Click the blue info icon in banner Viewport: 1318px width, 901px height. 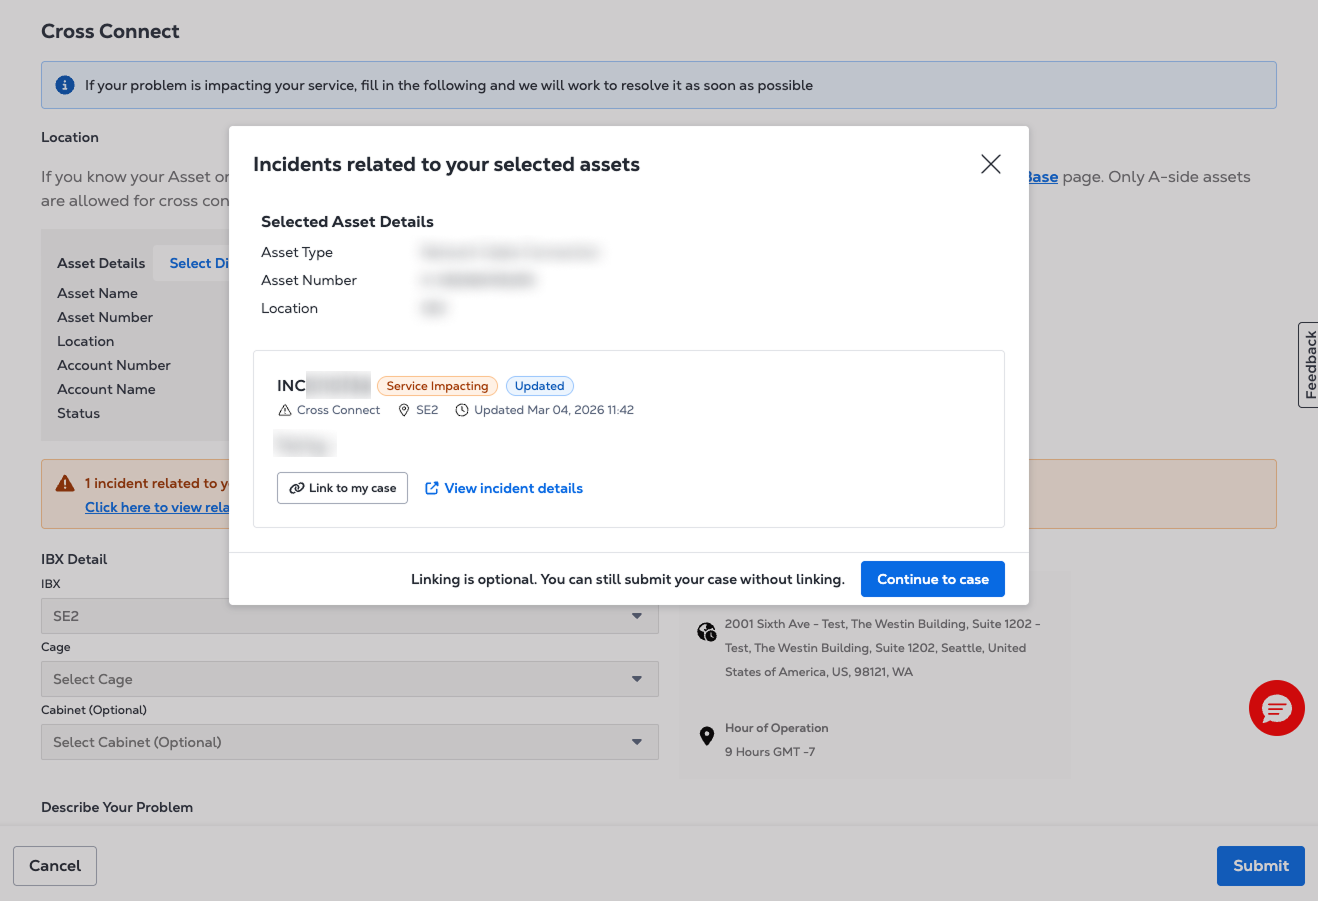(65, 85)
